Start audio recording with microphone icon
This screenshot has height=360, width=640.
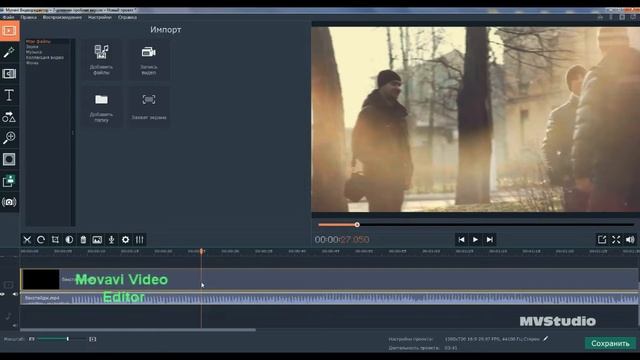tap(111, 240)
